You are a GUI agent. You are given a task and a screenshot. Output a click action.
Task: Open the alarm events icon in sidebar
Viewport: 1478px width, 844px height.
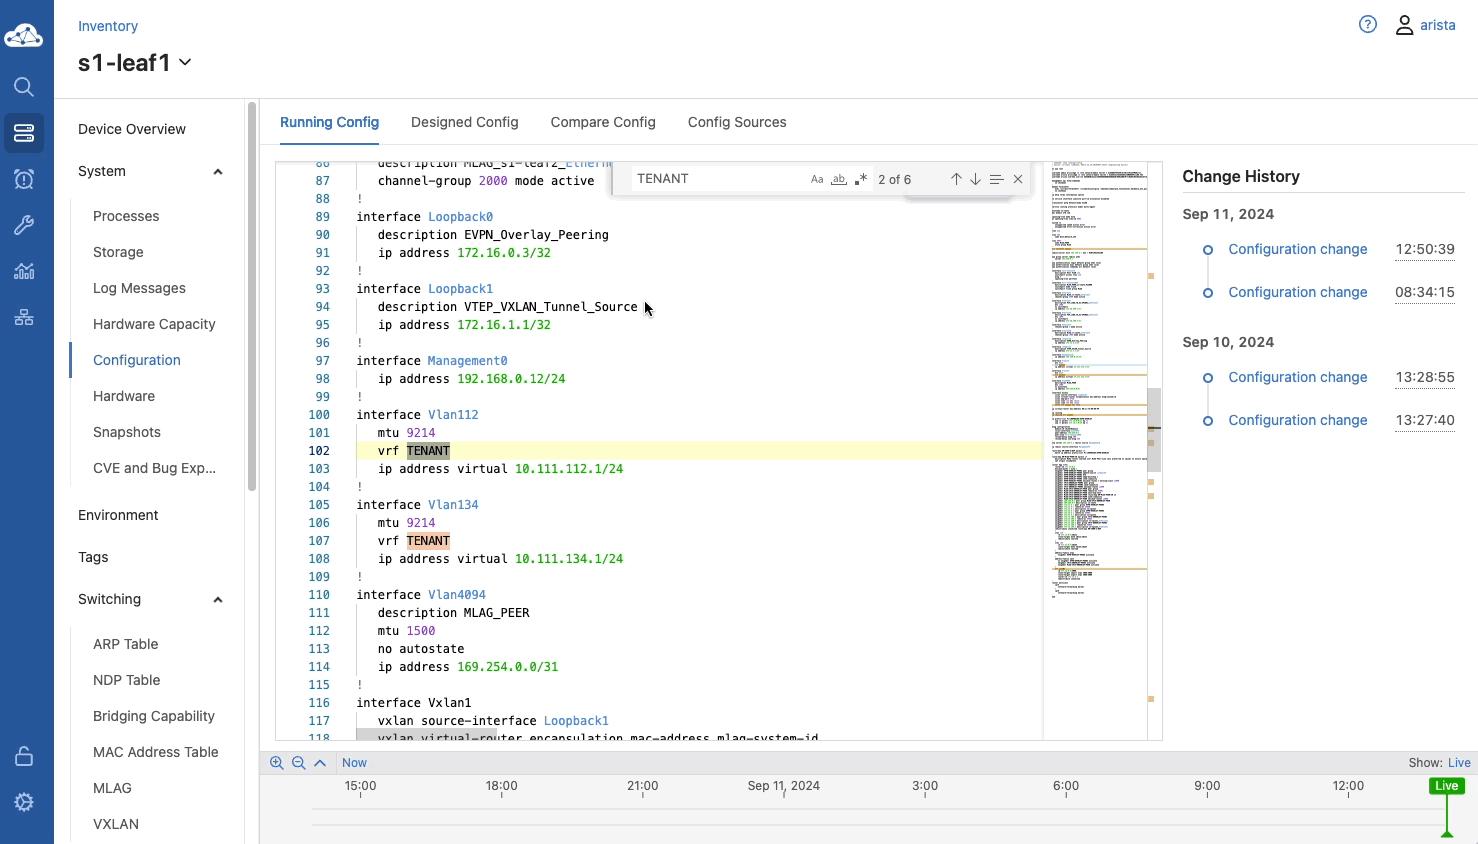click(24, 179)
